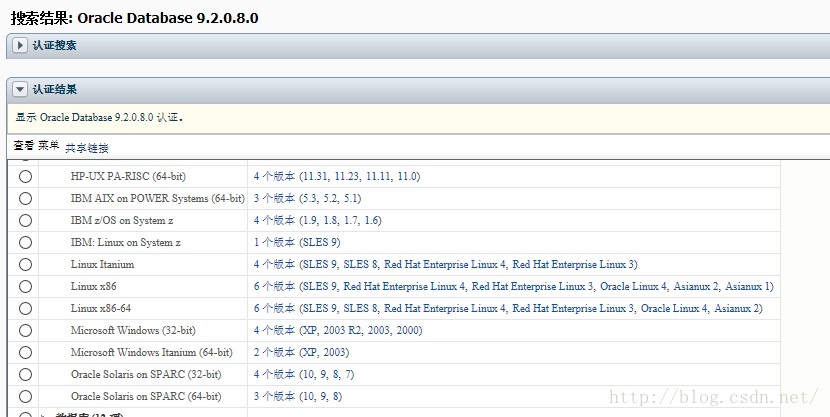Select the Linux x86 radio button

(25, 287)
